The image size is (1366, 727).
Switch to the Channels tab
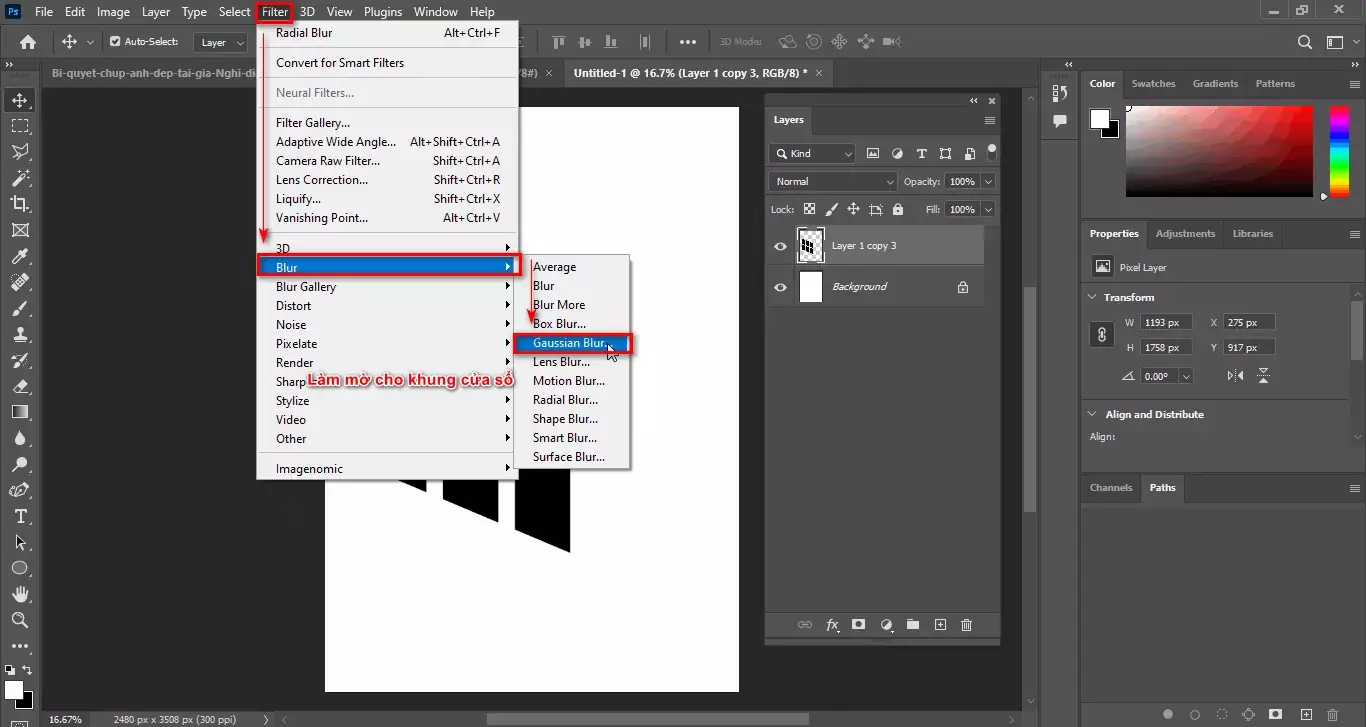pos(1110,487)
